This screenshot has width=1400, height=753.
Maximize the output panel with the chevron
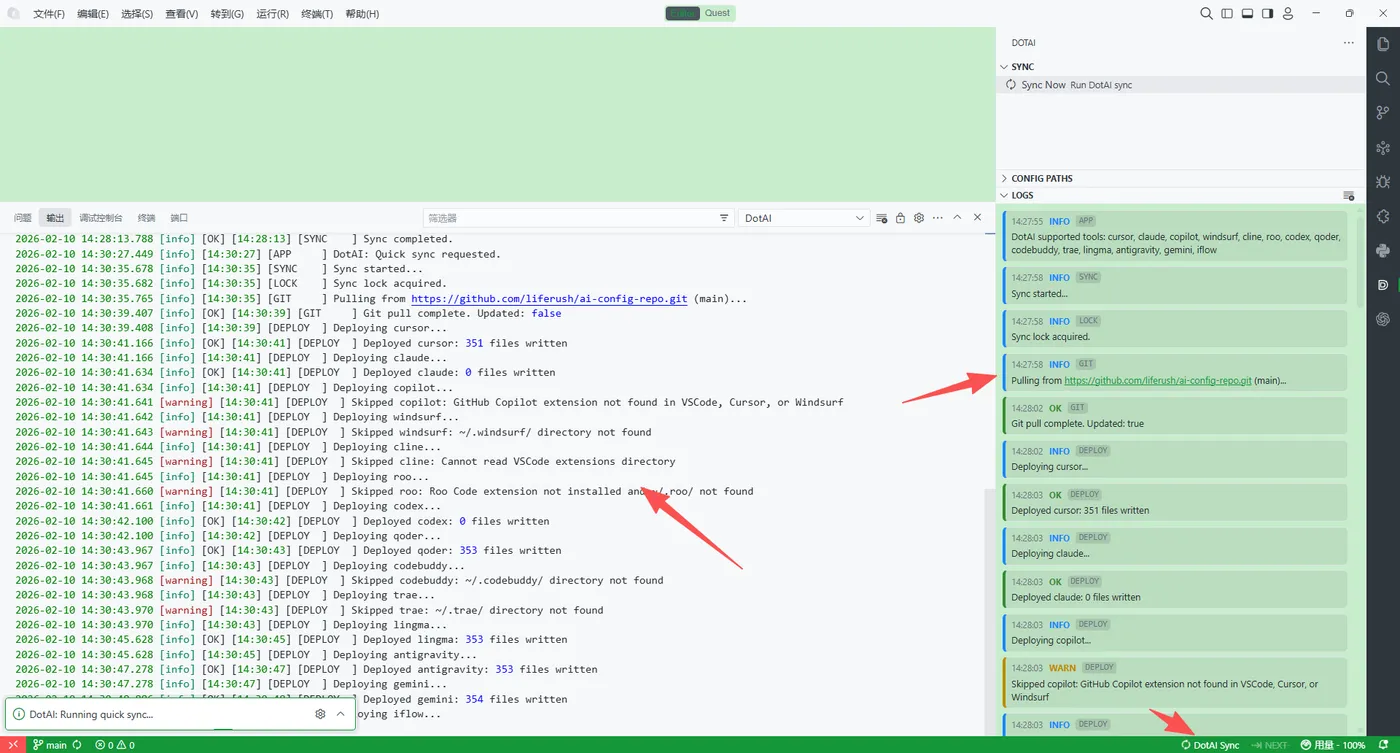click(x=957, y=217)
